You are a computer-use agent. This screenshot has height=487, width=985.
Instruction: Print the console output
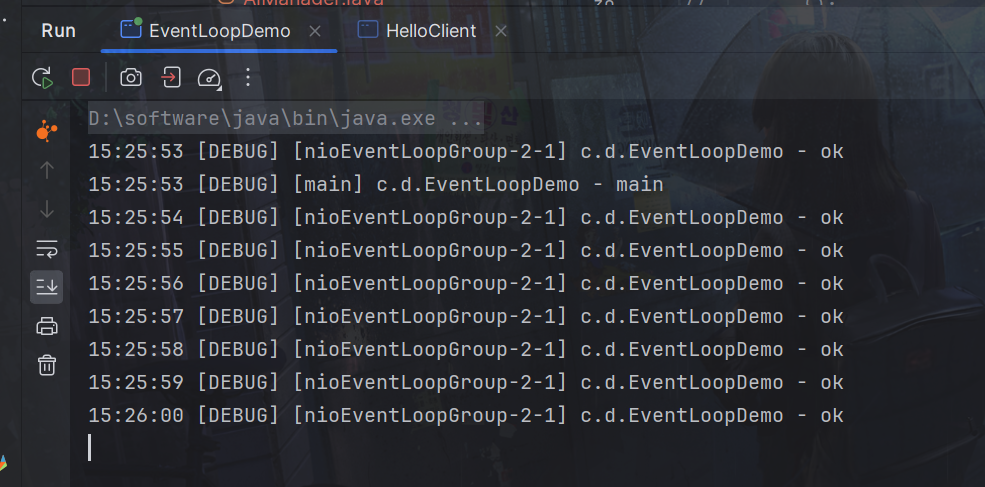[x=46, y=326]
